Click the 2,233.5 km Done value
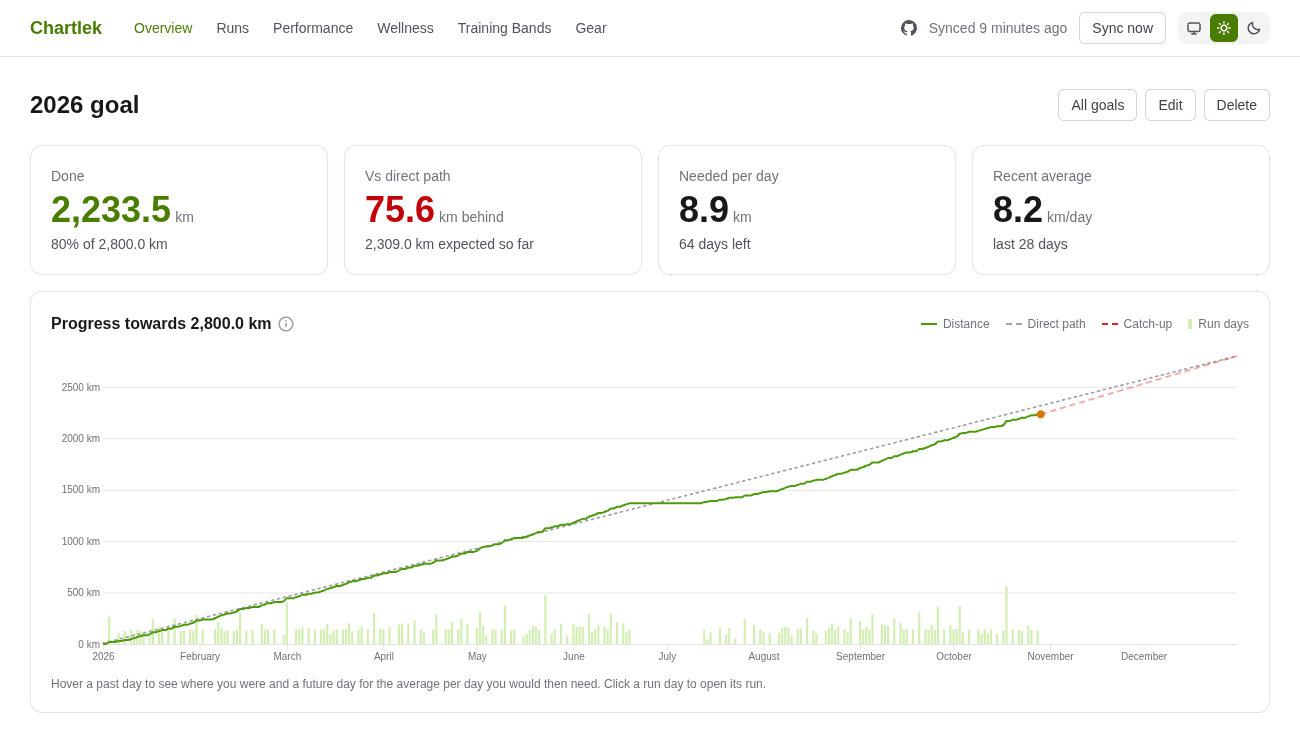Screen dimensions: 1300x745 click(122, 210)
